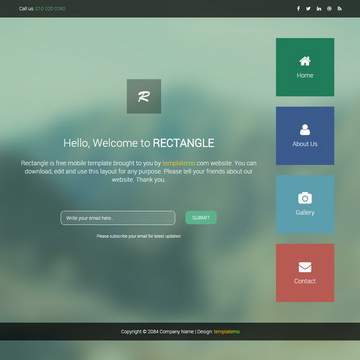Click the camera icon in Gallery tile
Screen dimensions: 360x360
tap(305, 198)
